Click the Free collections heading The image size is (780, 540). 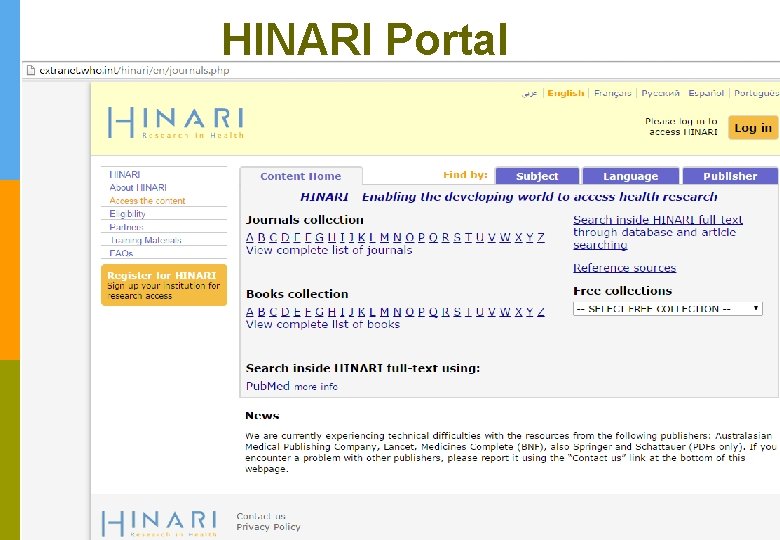(x=622, y=291)
